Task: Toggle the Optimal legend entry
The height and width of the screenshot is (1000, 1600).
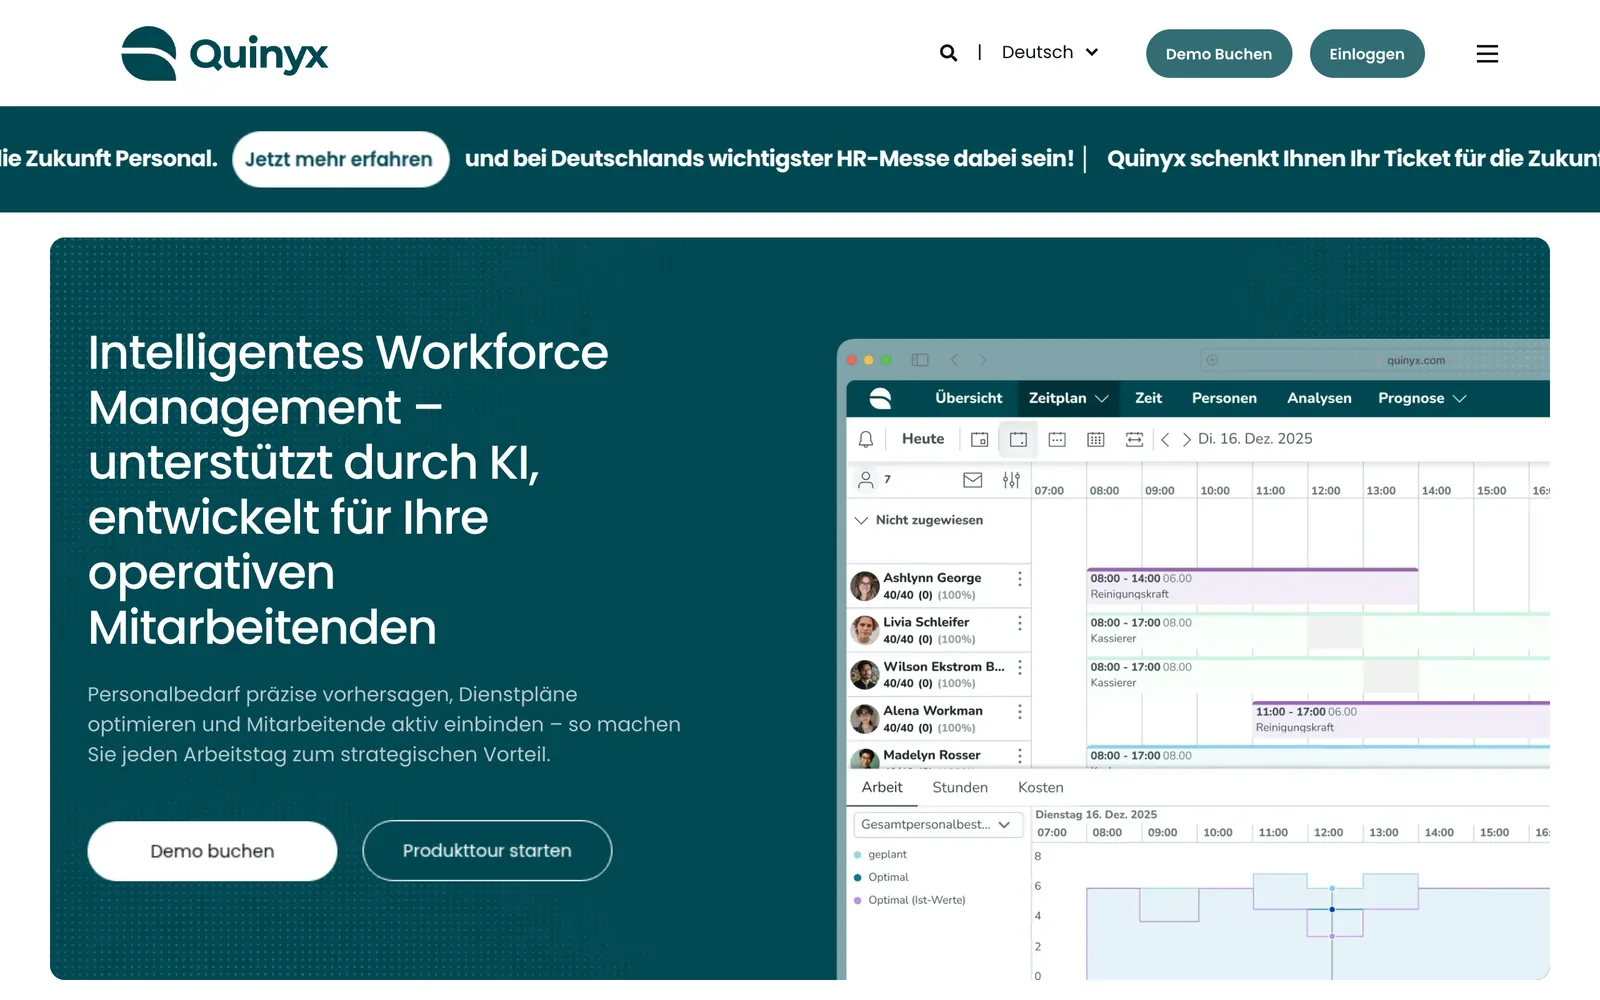Action: tap(881, 878)
